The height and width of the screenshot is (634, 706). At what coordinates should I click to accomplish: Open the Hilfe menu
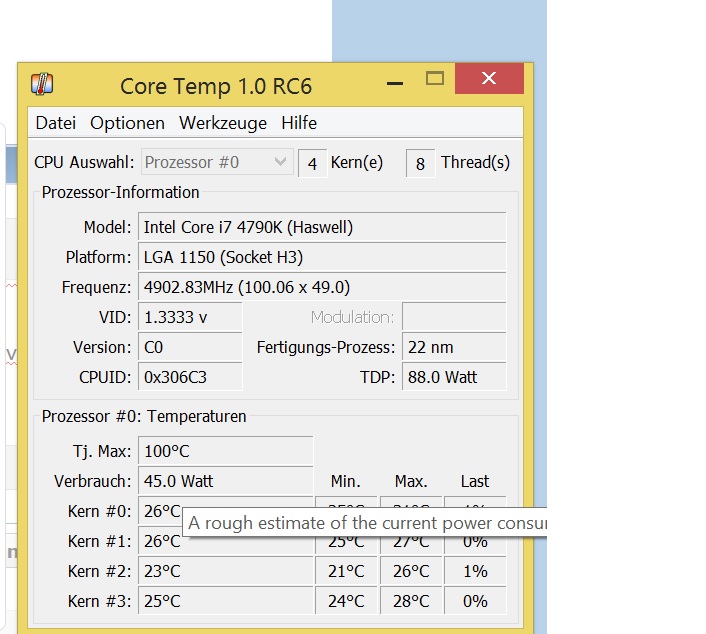point(299,123)
